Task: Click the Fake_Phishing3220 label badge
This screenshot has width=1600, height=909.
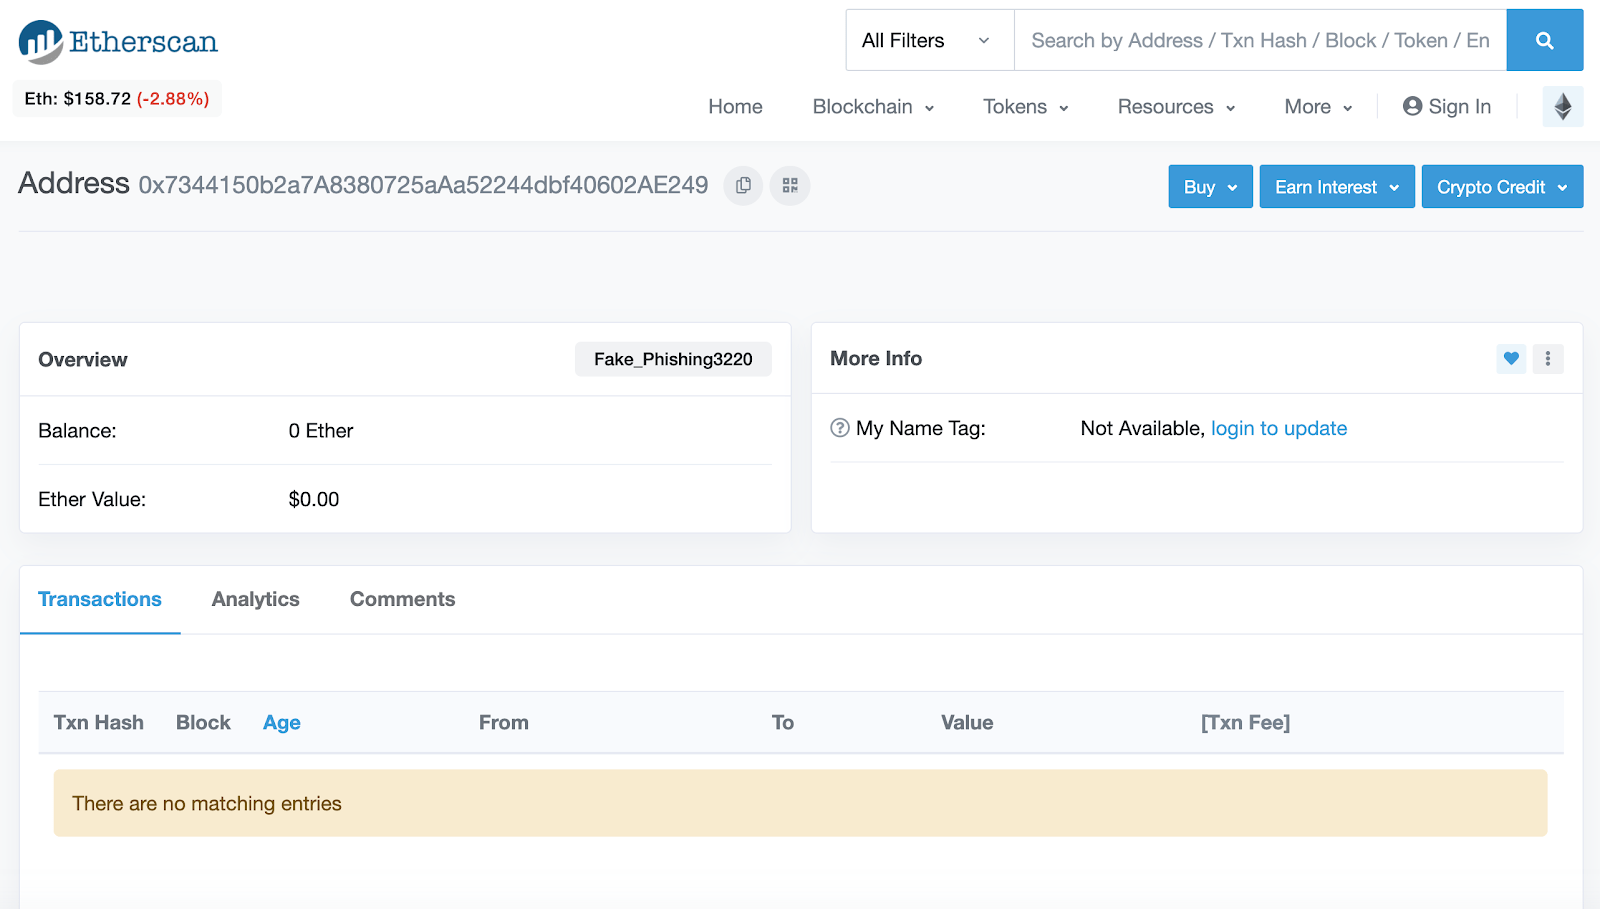Action: (x=672, y=358)
